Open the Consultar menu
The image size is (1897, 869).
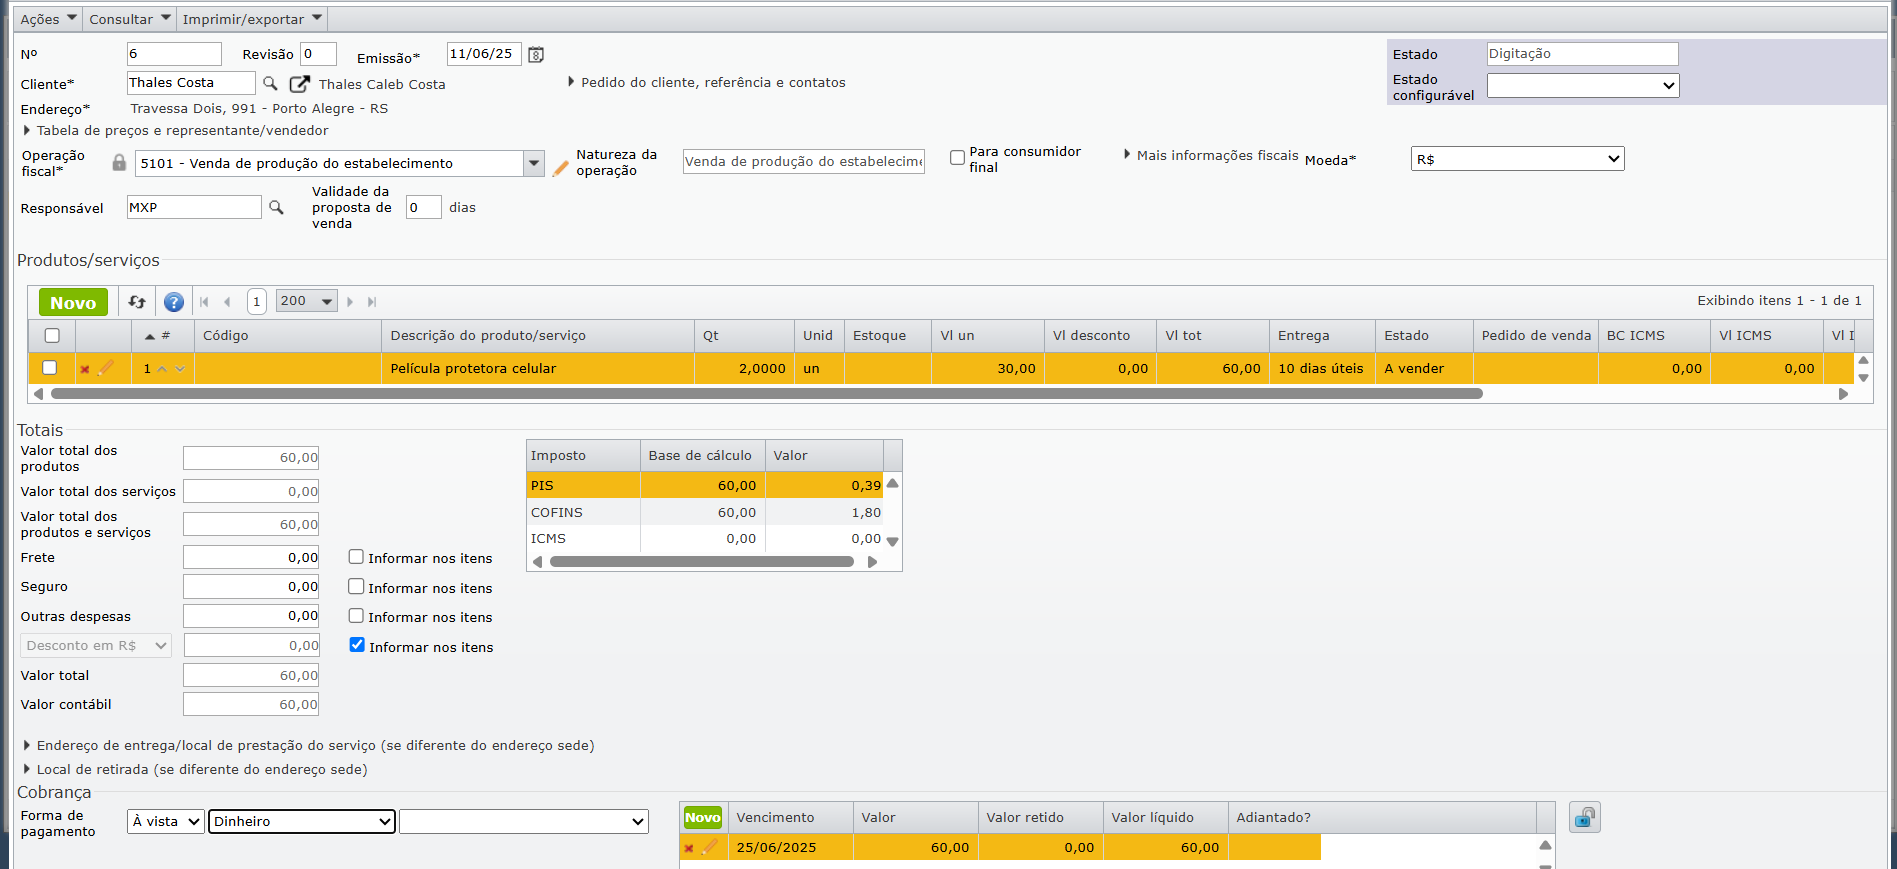130,19
